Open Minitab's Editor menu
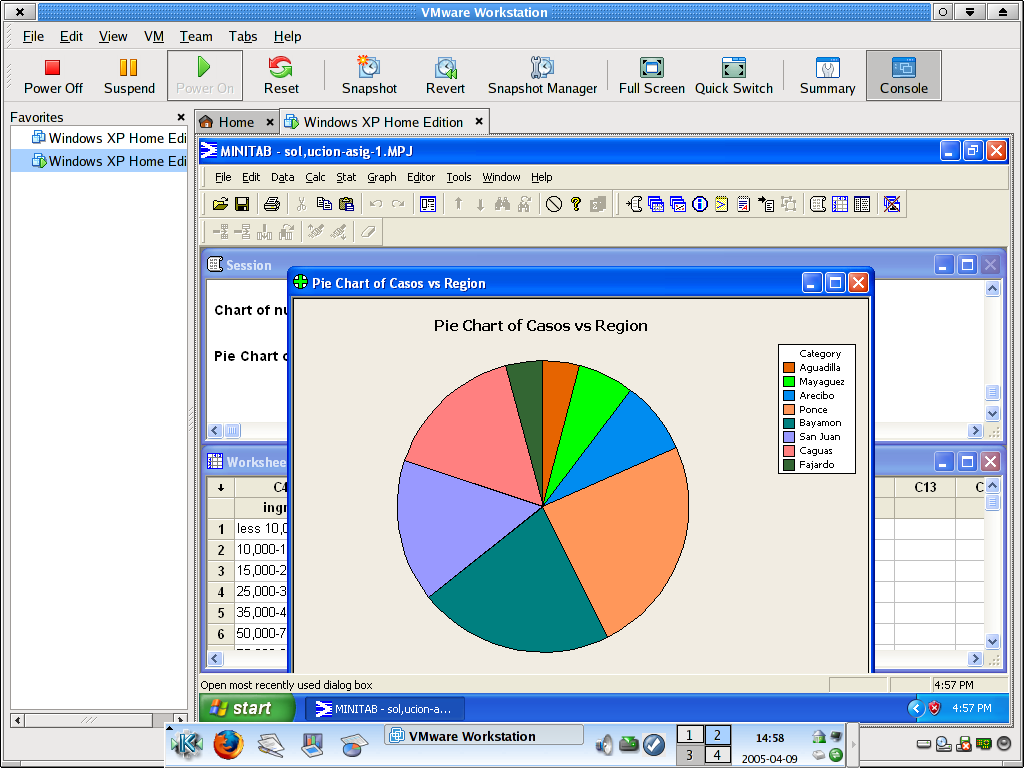The width and height of the screenshot is (1024, 768). [x=421, y=177]
